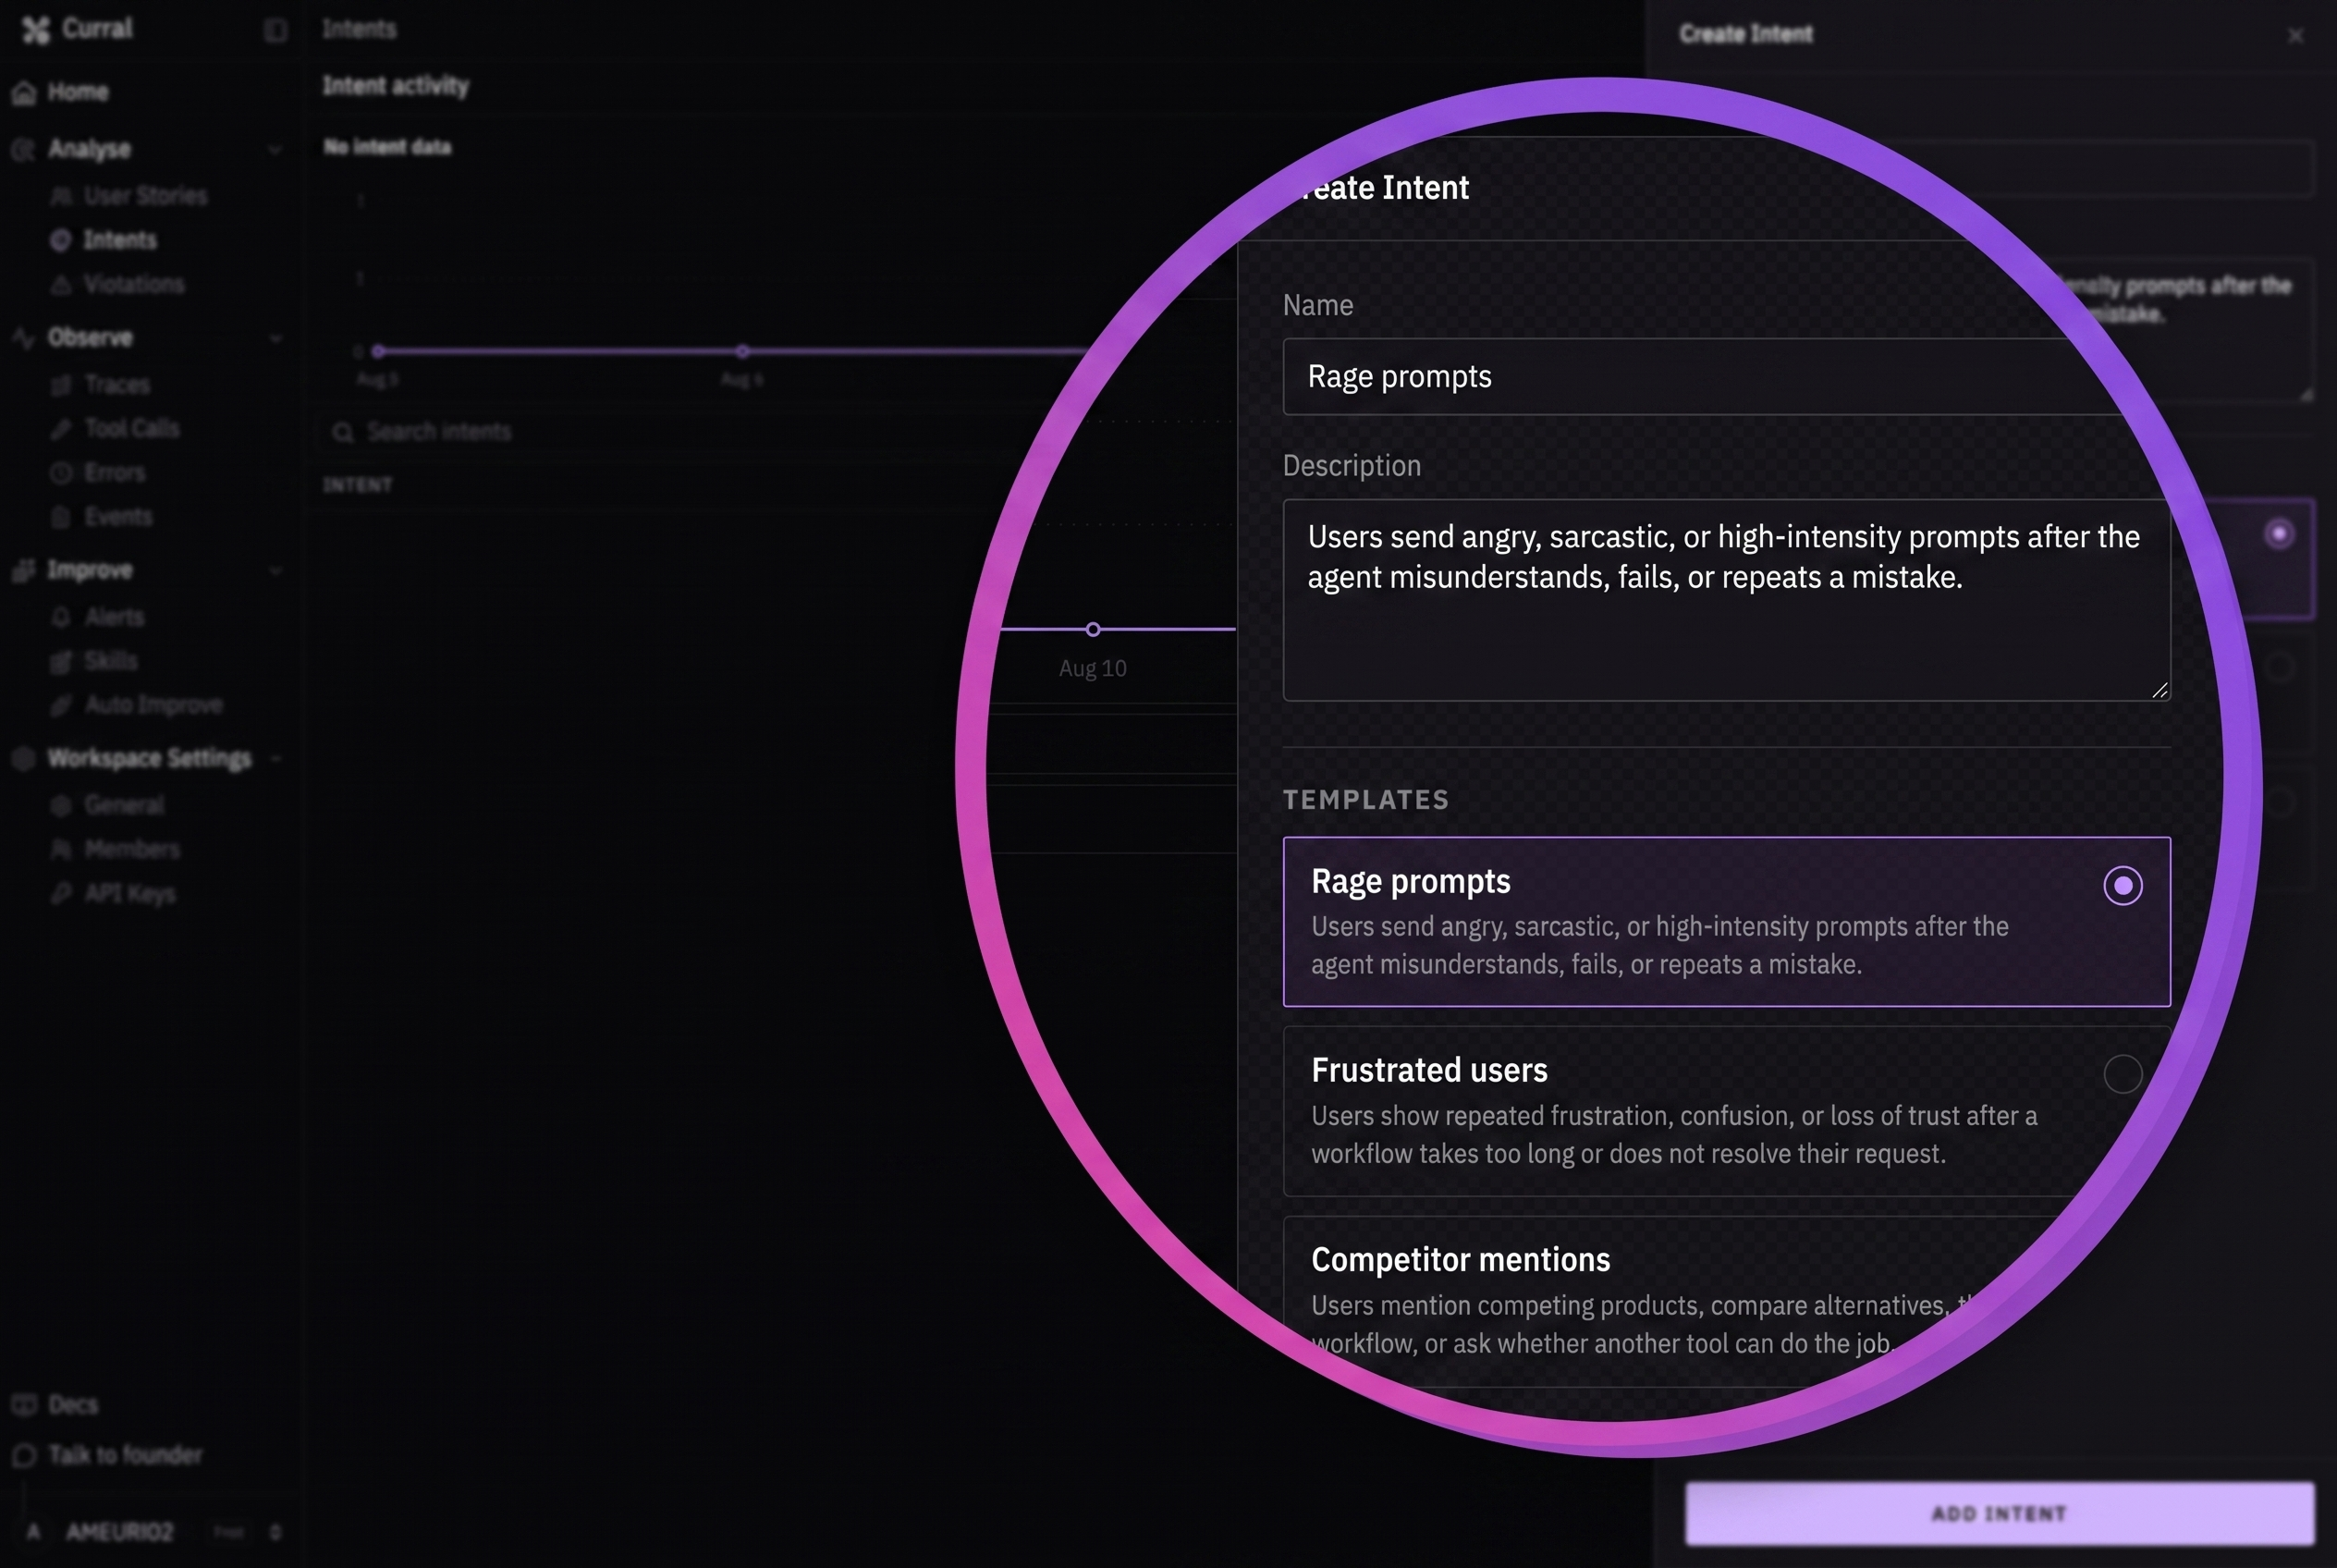Screen dimensions: 2337x1568
Task: Select the Frustrated users template radio
Action: 2122,1074
